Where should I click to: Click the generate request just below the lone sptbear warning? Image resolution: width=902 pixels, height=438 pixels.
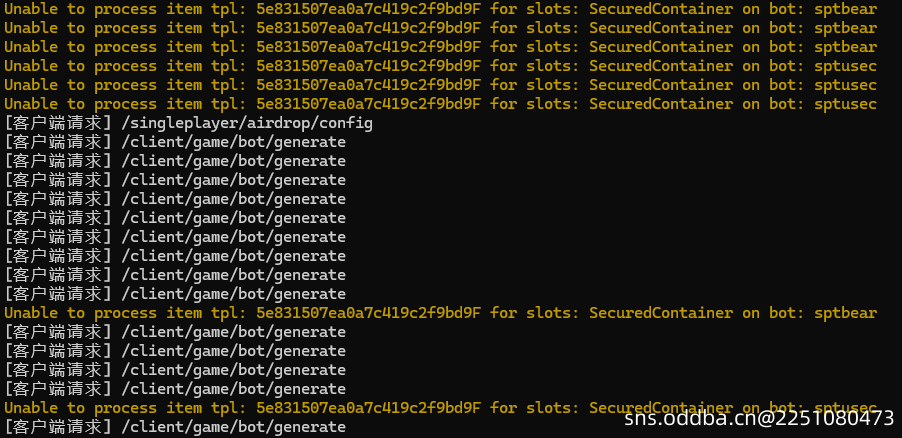233,332
